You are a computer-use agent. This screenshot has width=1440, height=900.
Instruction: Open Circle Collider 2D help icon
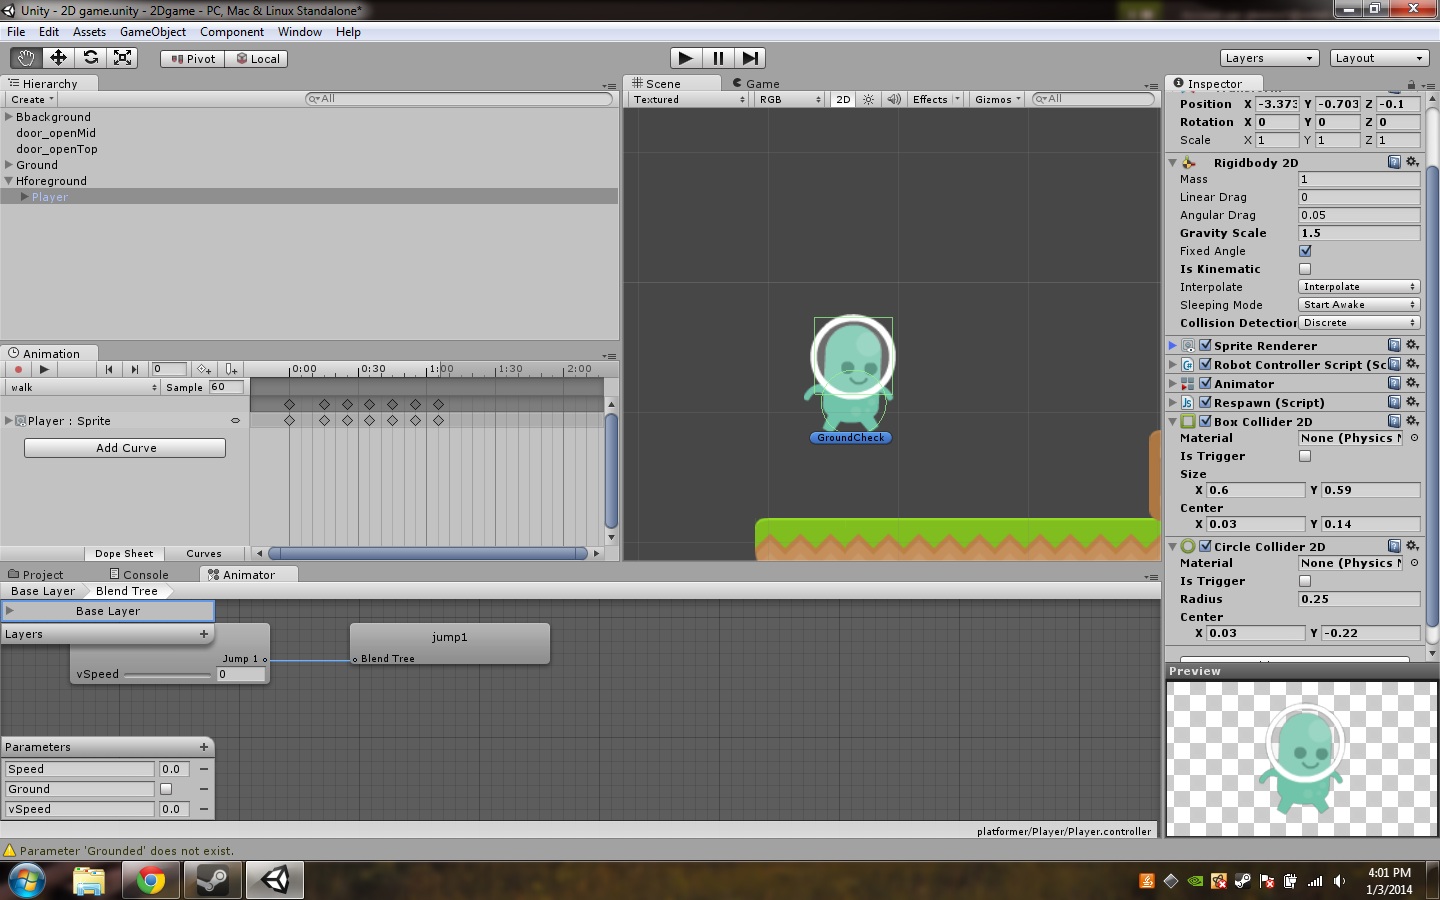click(x=1394, y=546)
